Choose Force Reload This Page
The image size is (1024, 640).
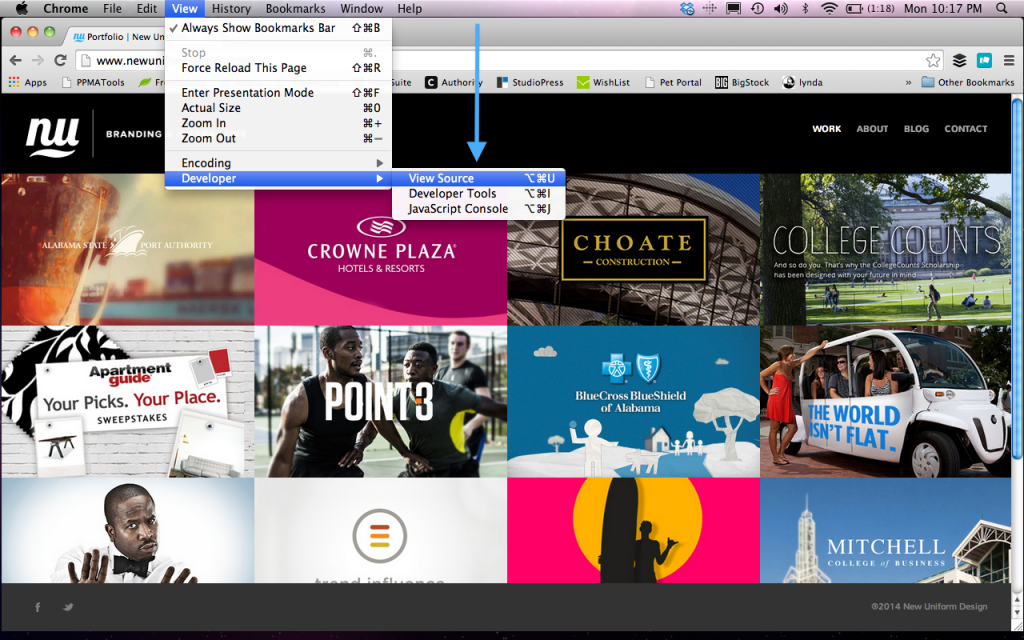click(x=278, y=68)
